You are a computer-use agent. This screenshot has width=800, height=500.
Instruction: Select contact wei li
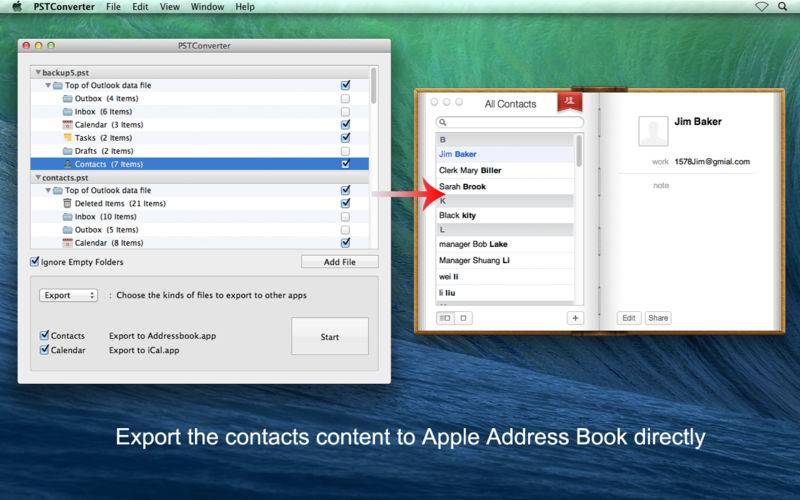point(506,277)
